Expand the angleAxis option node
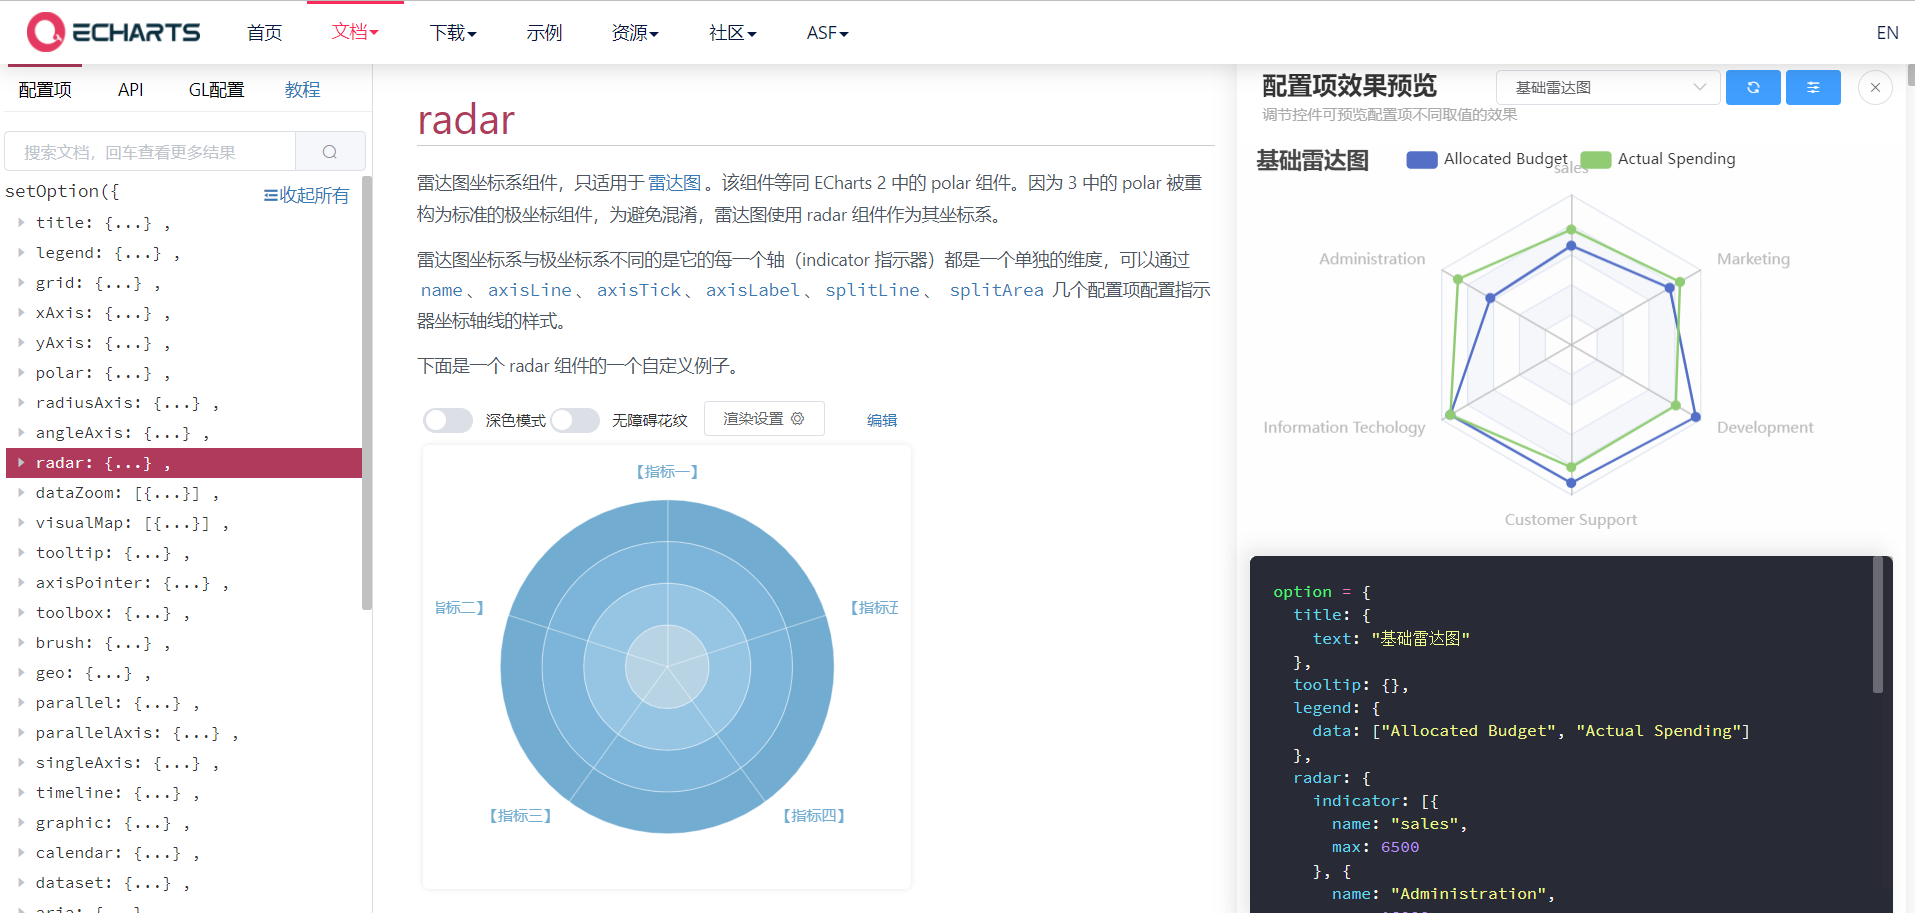Screen dimensions: 1915x913 click(x=21, y=433)
